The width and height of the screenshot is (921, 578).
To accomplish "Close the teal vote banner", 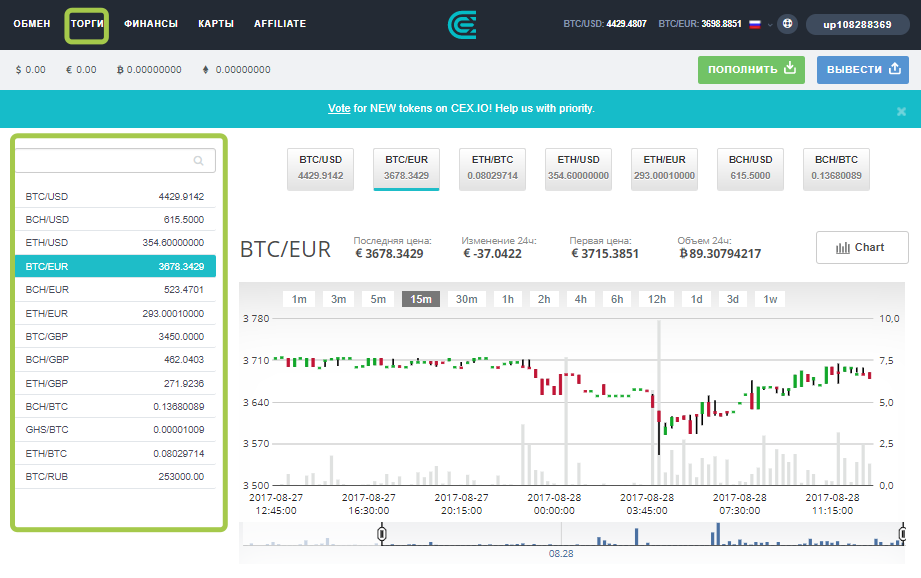I will click(x=901, y=111).
